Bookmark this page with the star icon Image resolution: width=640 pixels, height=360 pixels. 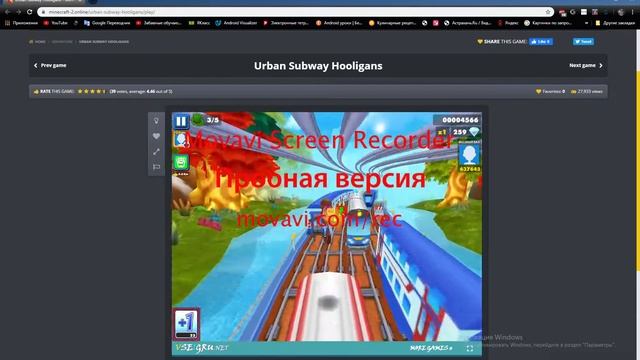[548, 12]
